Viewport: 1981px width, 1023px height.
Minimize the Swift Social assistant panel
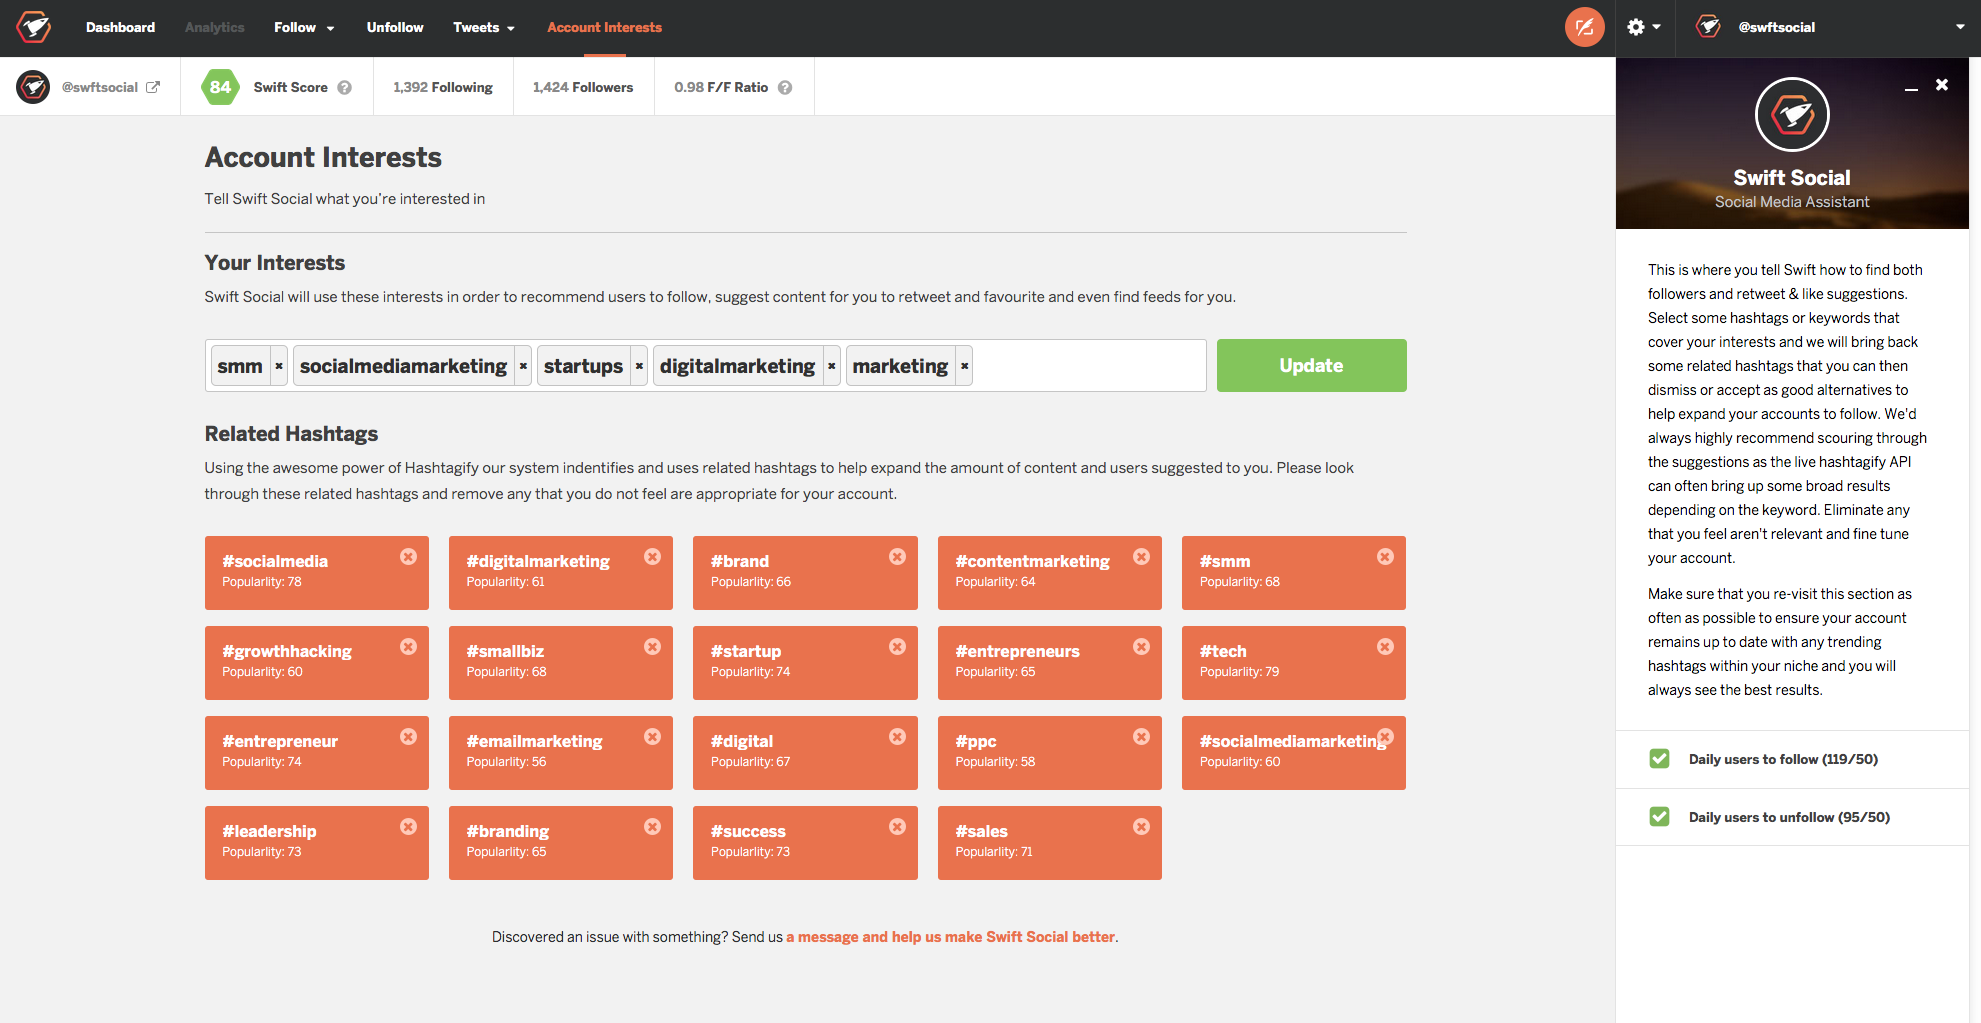[x=1911, y=89]
